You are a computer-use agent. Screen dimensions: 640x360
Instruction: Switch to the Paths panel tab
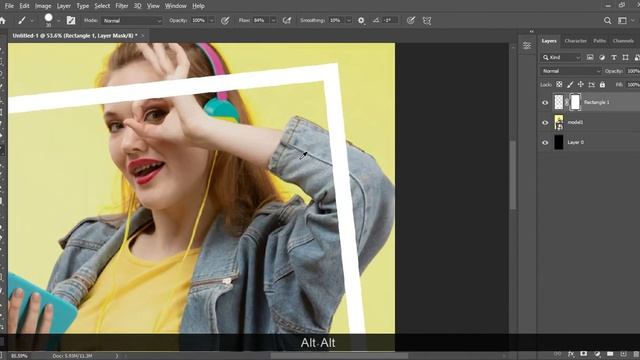tap(600, 41)
